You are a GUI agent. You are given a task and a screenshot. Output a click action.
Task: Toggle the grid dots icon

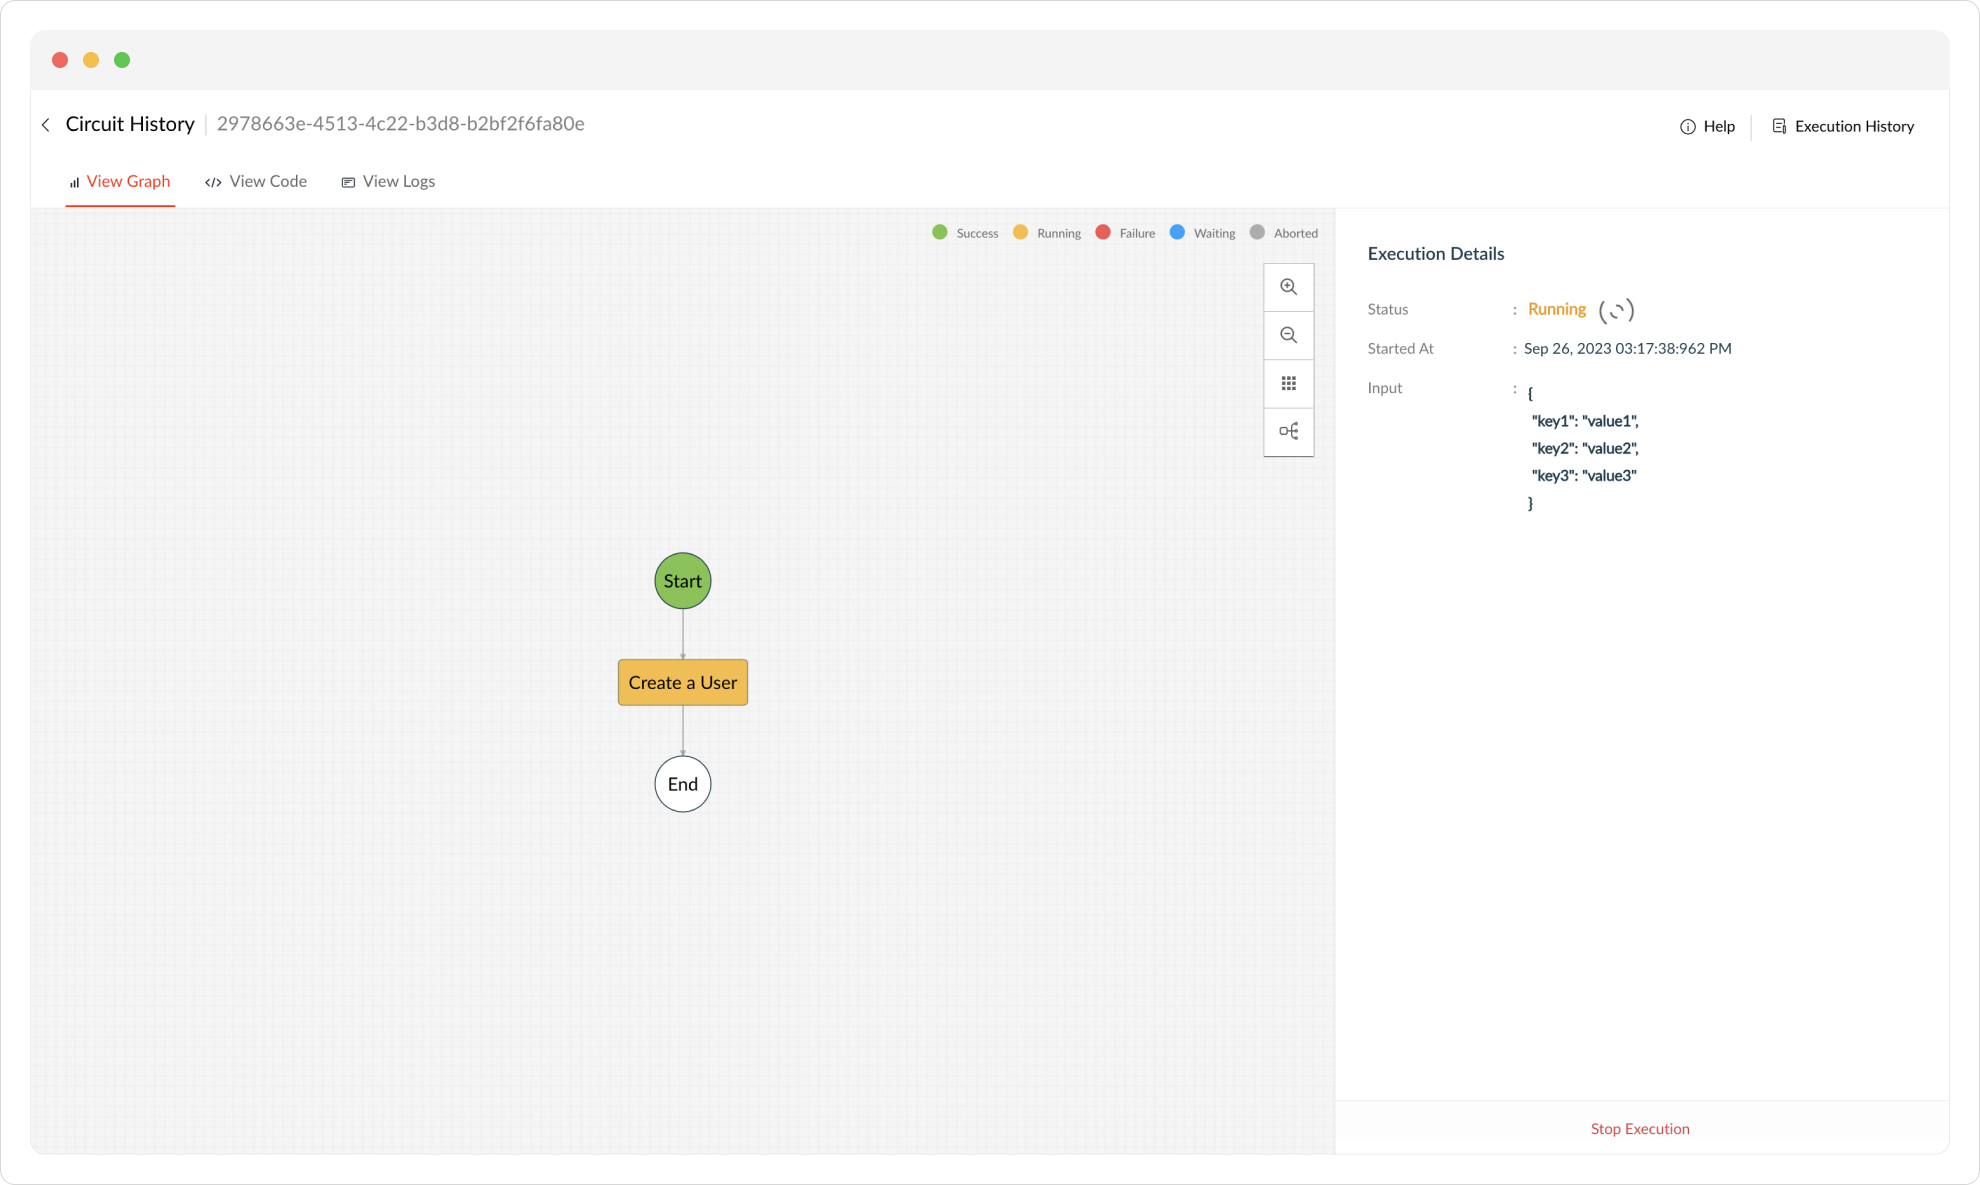tap(1288, 383)
